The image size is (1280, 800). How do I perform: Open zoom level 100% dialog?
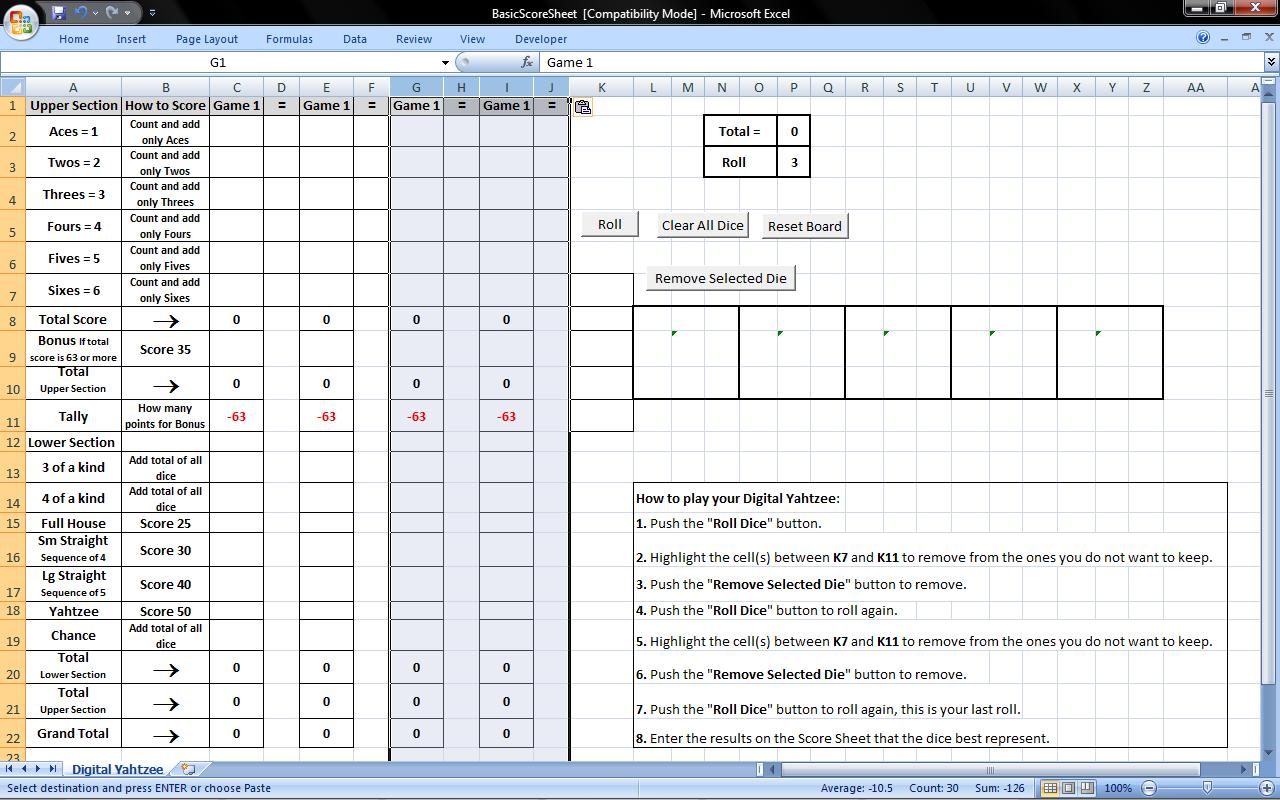(x=1118, y=788)
